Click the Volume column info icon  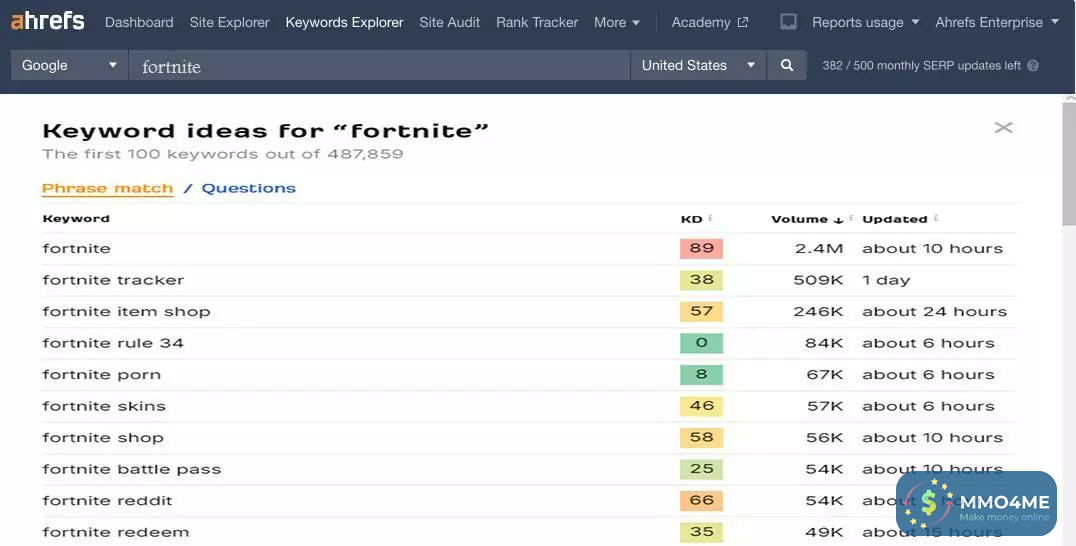pos(850,218)
